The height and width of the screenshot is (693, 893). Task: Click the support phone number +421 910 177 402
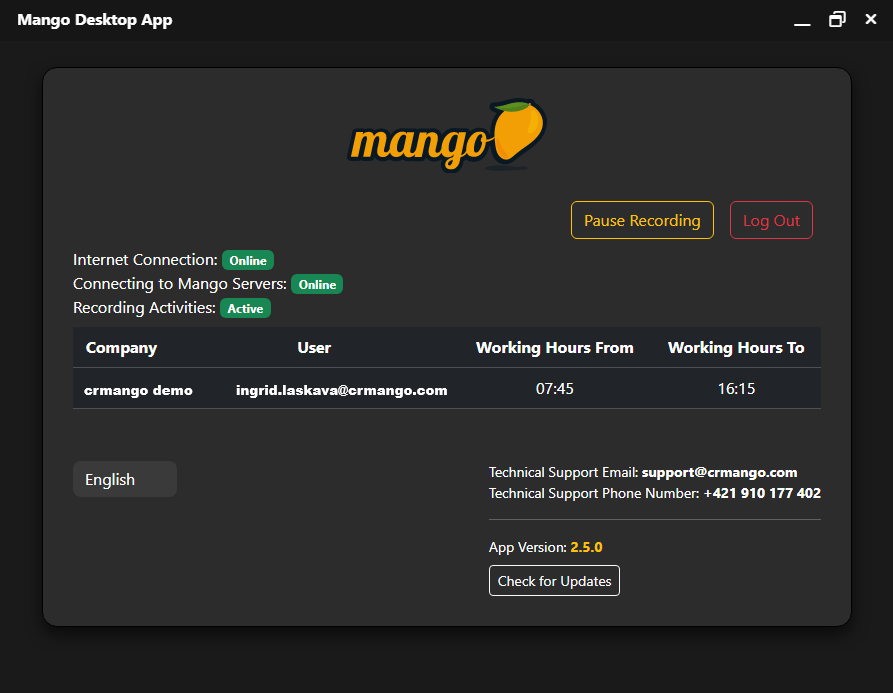coord(762,493)
